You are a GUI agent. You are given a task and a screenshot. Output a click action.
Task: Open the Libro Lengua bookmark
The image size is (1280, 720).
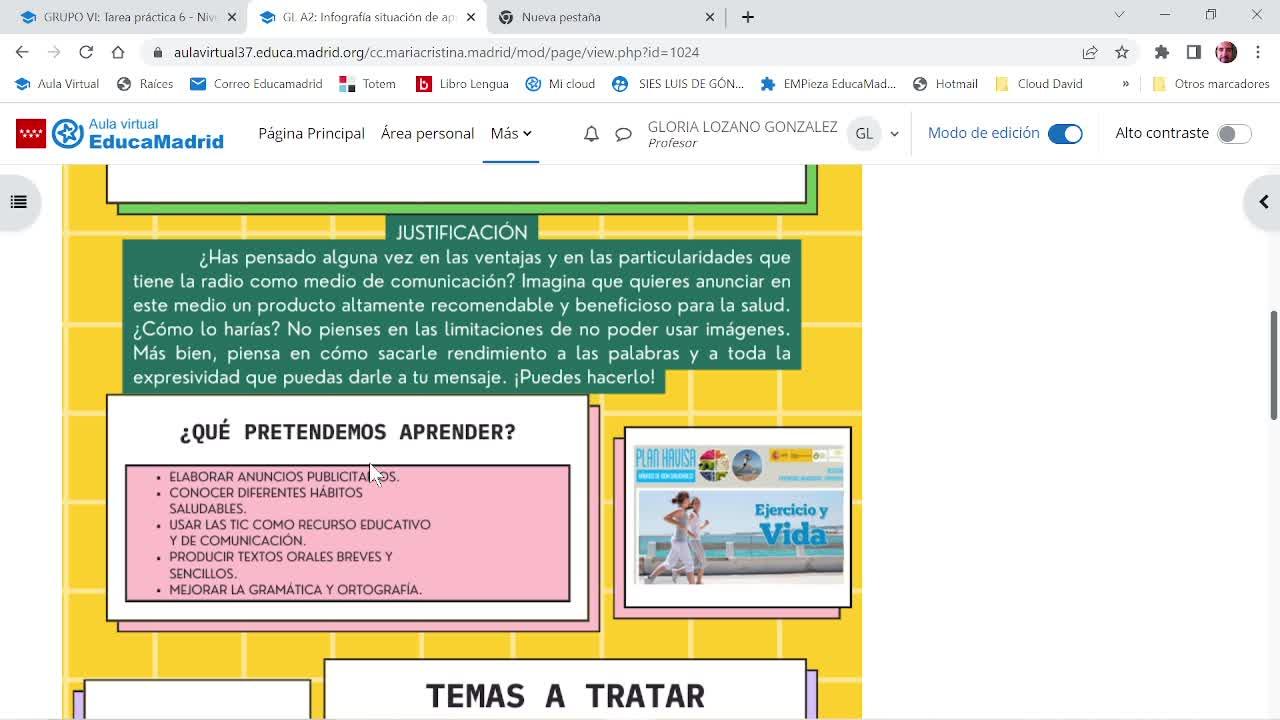pos(462,84)
